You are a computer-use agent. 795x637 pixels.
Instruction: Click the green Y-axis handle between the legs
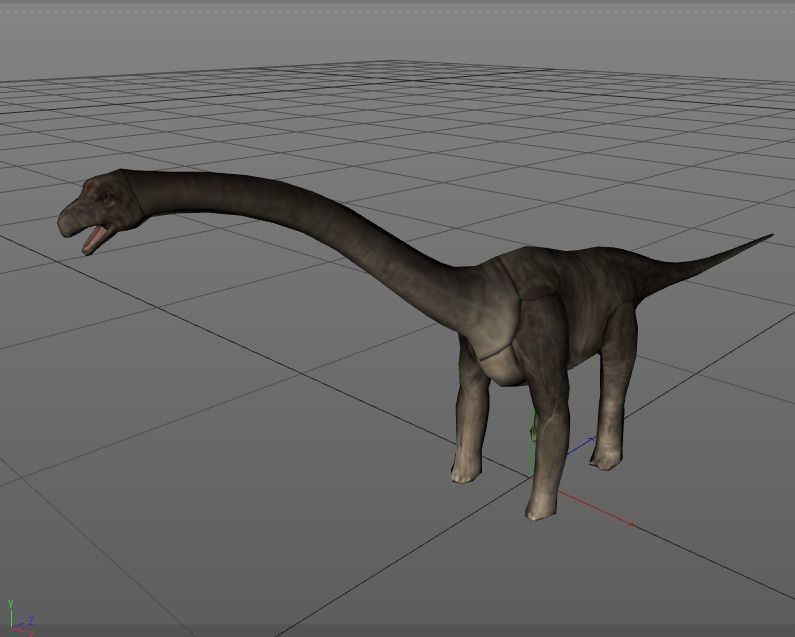tap(532, 444)
